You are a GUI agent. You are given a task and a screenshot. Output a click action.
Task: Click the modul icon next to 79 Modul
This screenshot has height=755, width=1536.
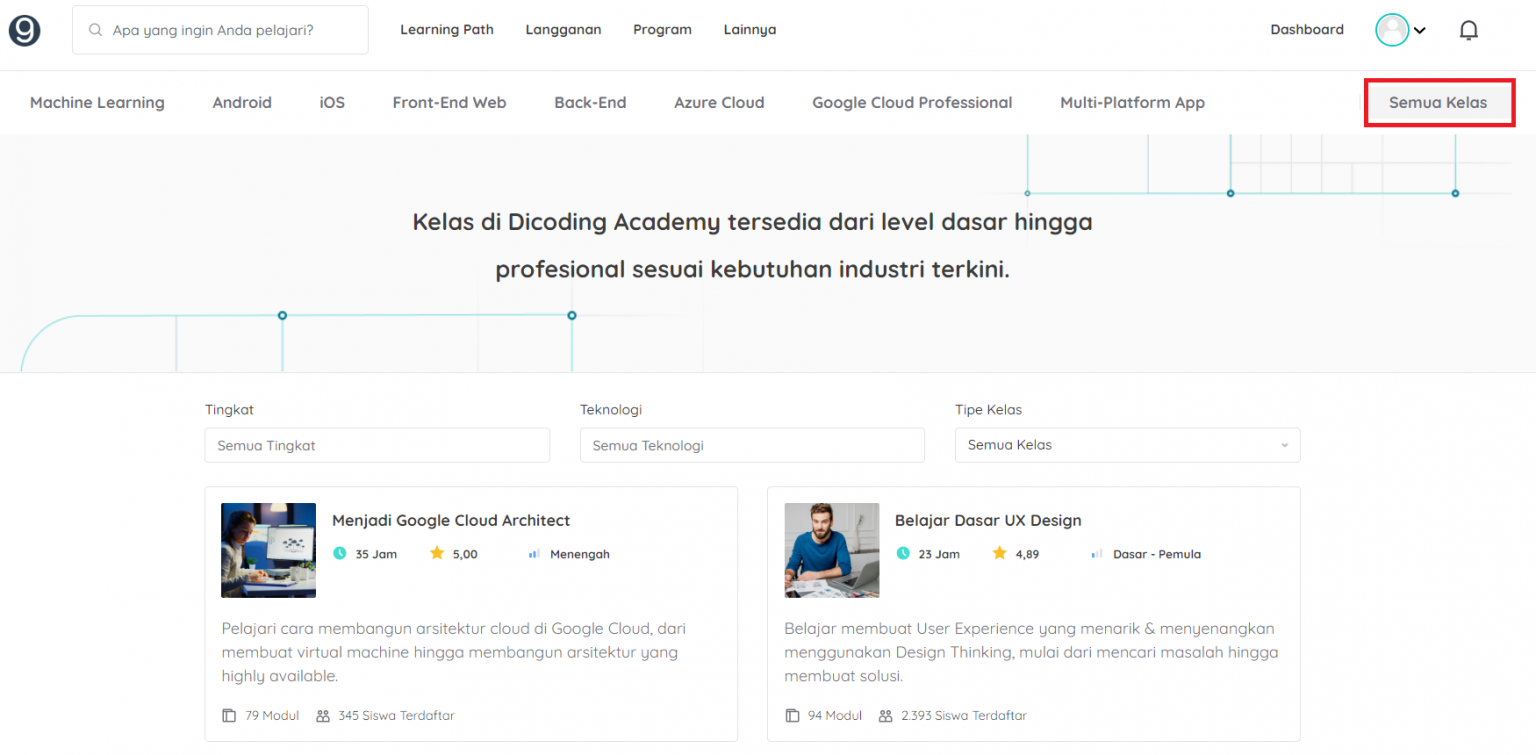[227, 715]
